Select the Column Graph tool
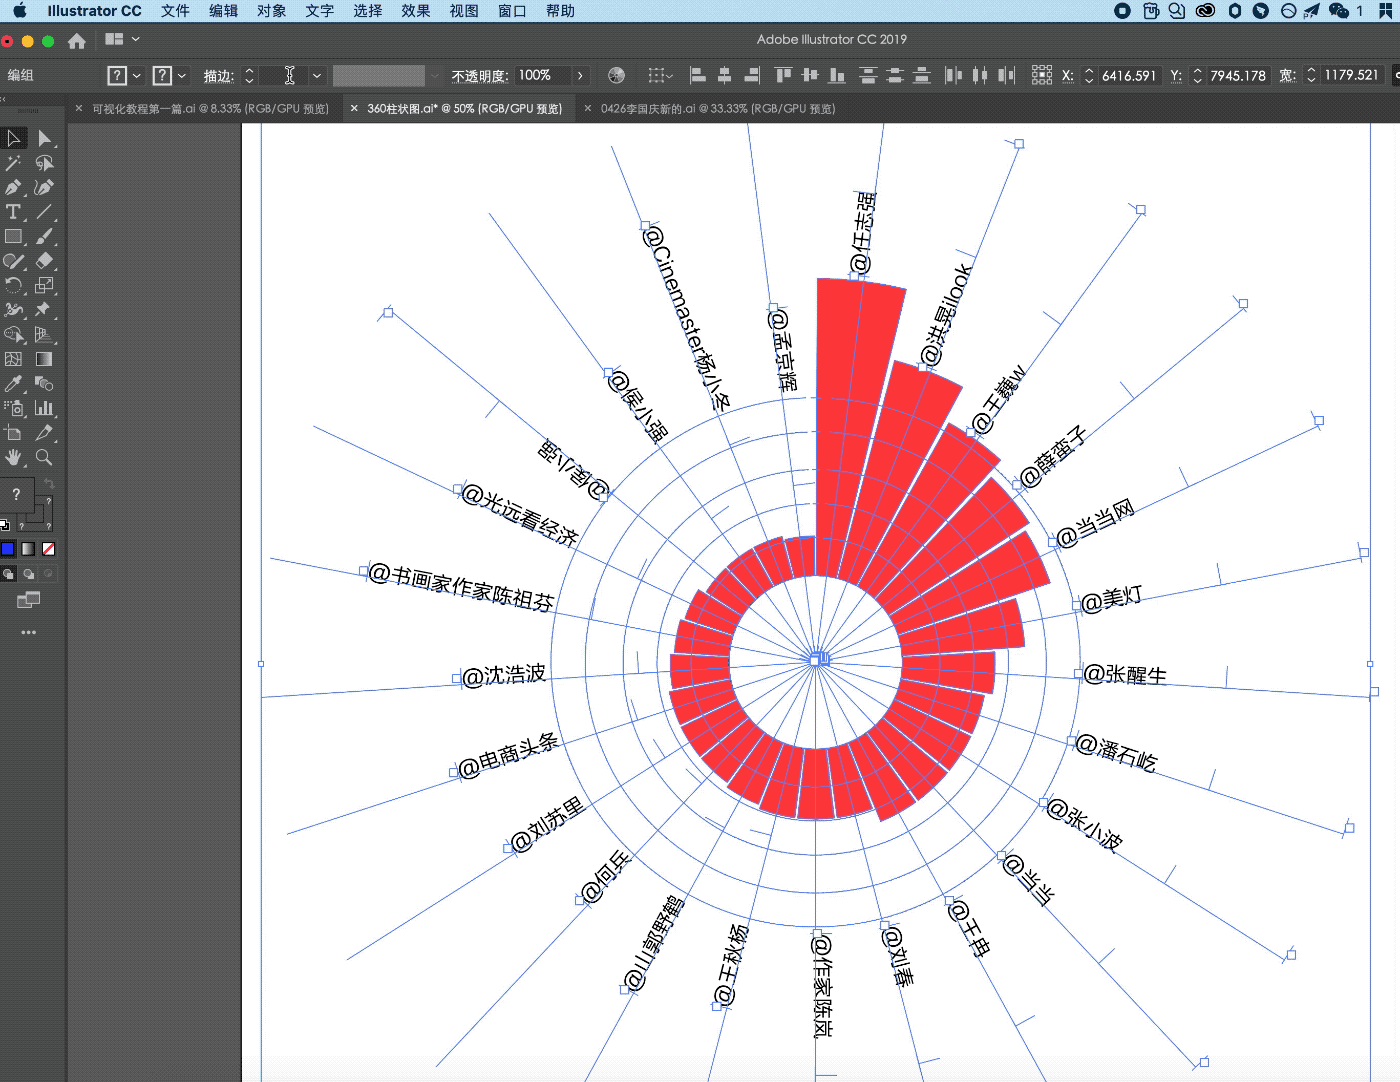Screen dimensions: 1400x1082 44,408
